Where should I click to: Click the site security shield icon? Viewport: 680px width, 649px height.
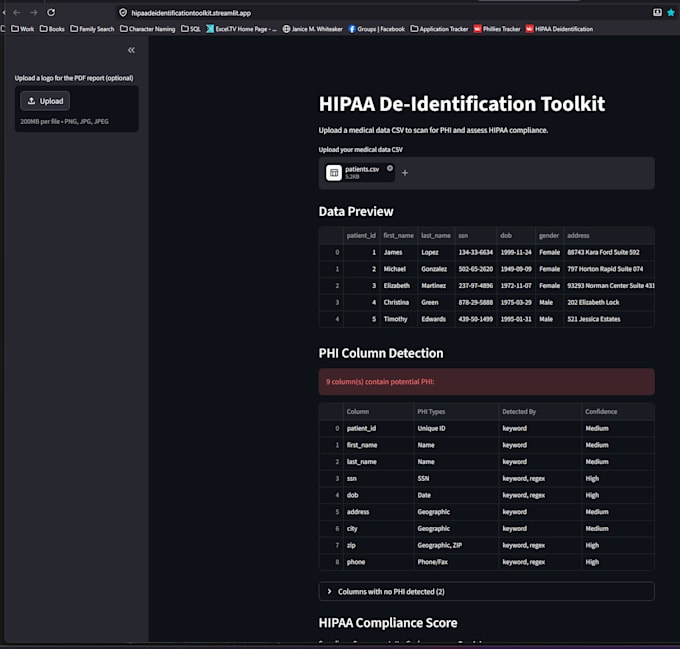[x=123, y=13]
